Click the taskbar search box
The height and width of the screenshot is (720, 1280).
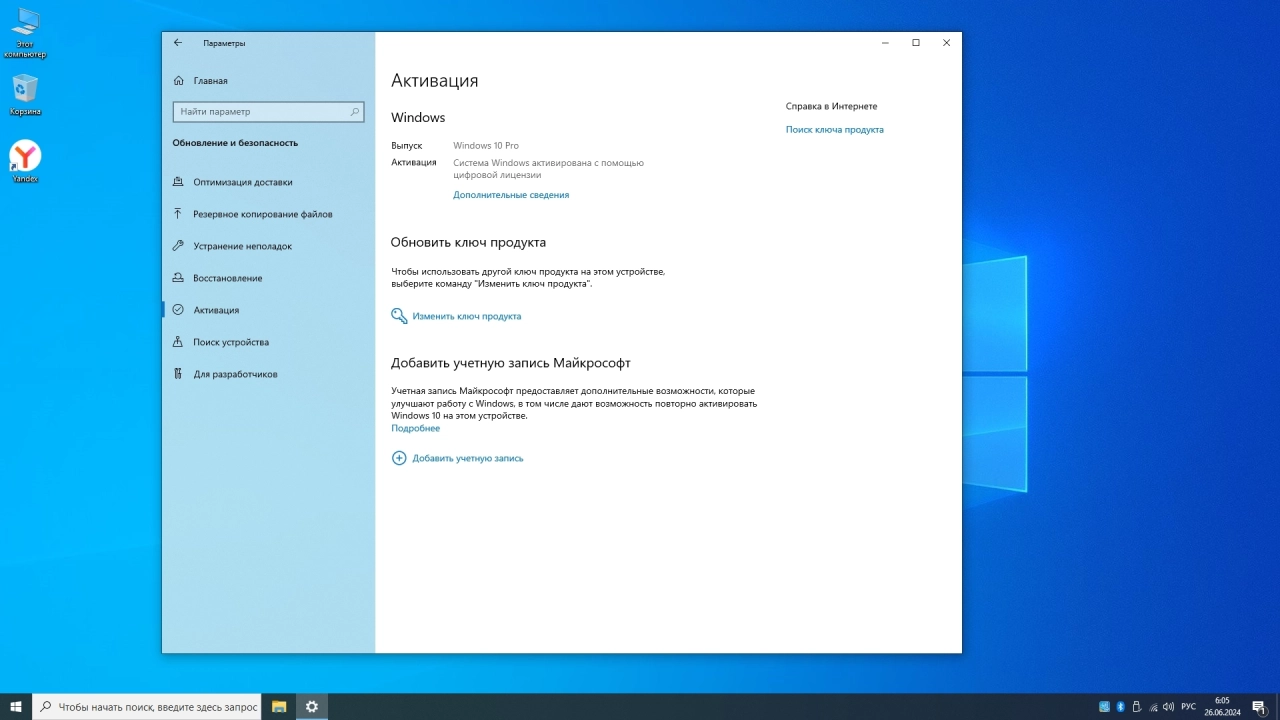tap(147, 706)
